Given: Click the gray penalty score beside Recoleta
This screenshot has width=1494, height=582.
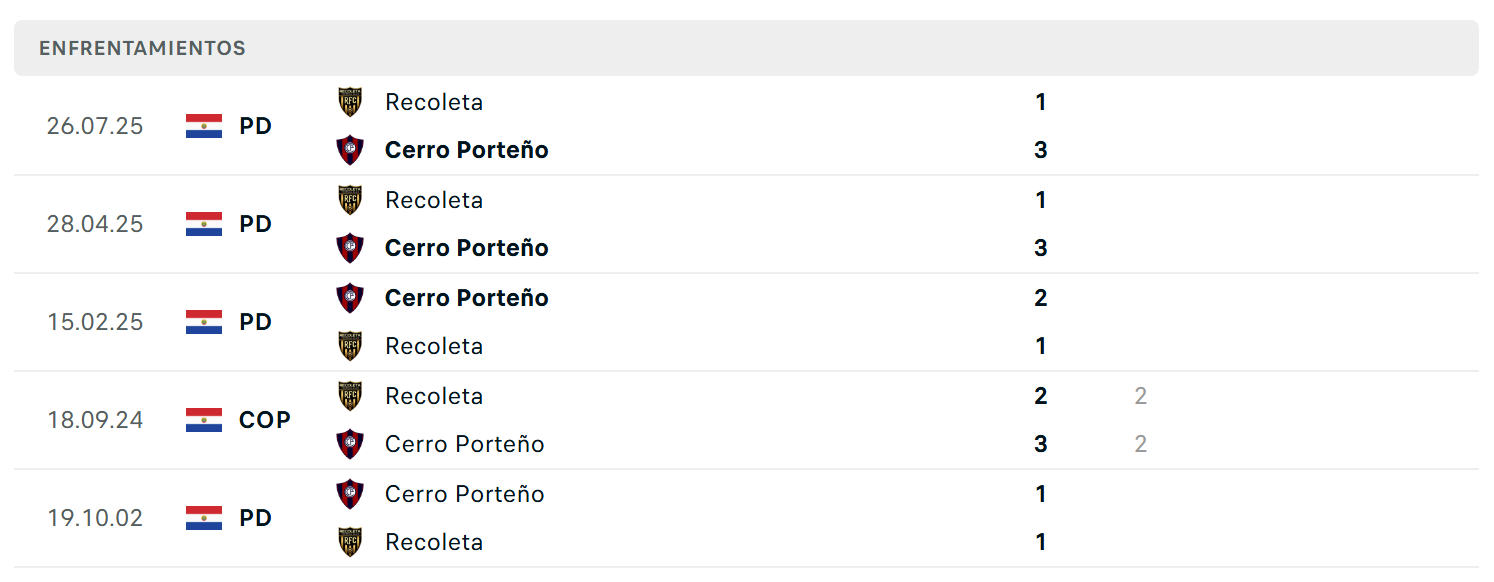Looking at the screenshot, I should click(x=1141, y=396).
